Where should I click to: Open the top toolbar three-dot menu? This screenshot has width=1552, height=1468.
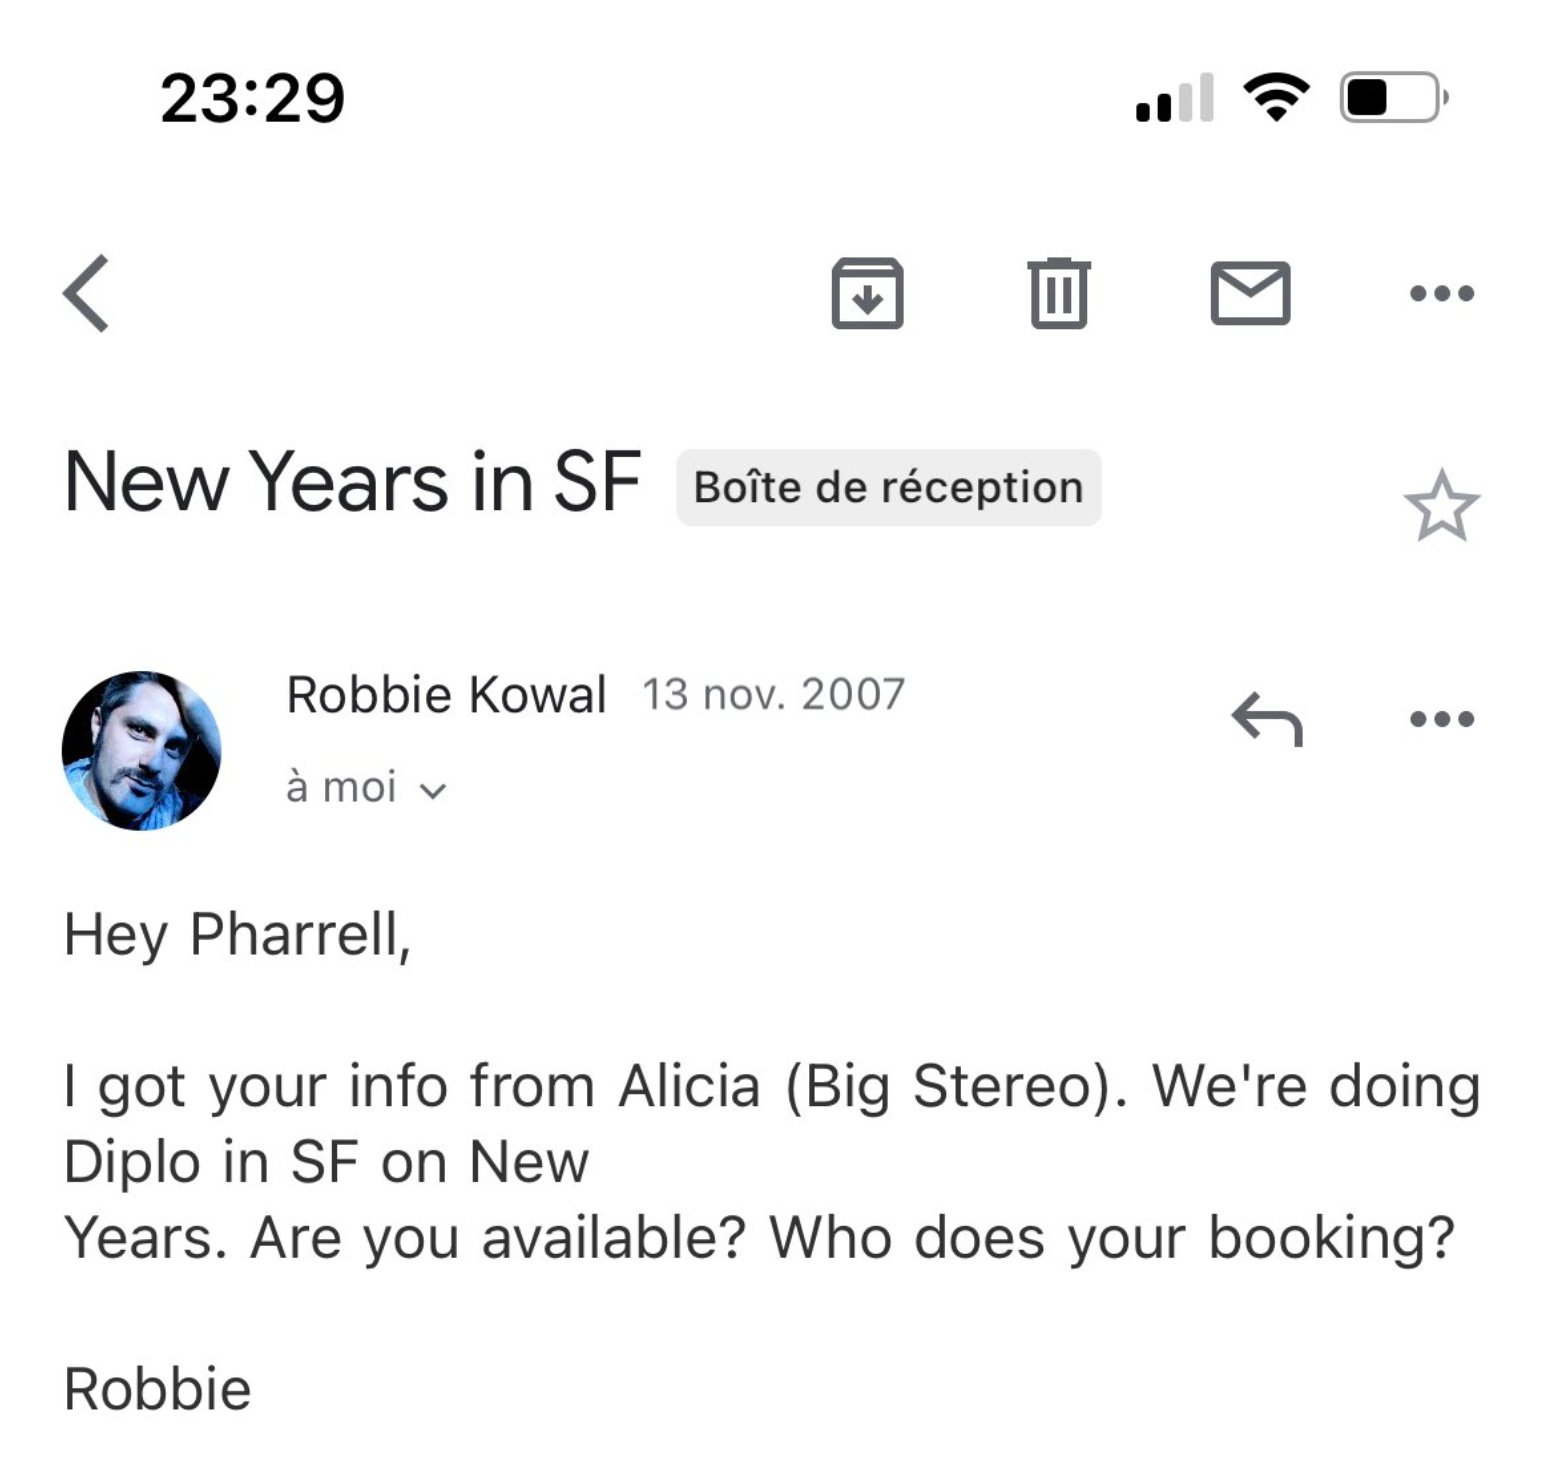click(x=1441, y=293)
